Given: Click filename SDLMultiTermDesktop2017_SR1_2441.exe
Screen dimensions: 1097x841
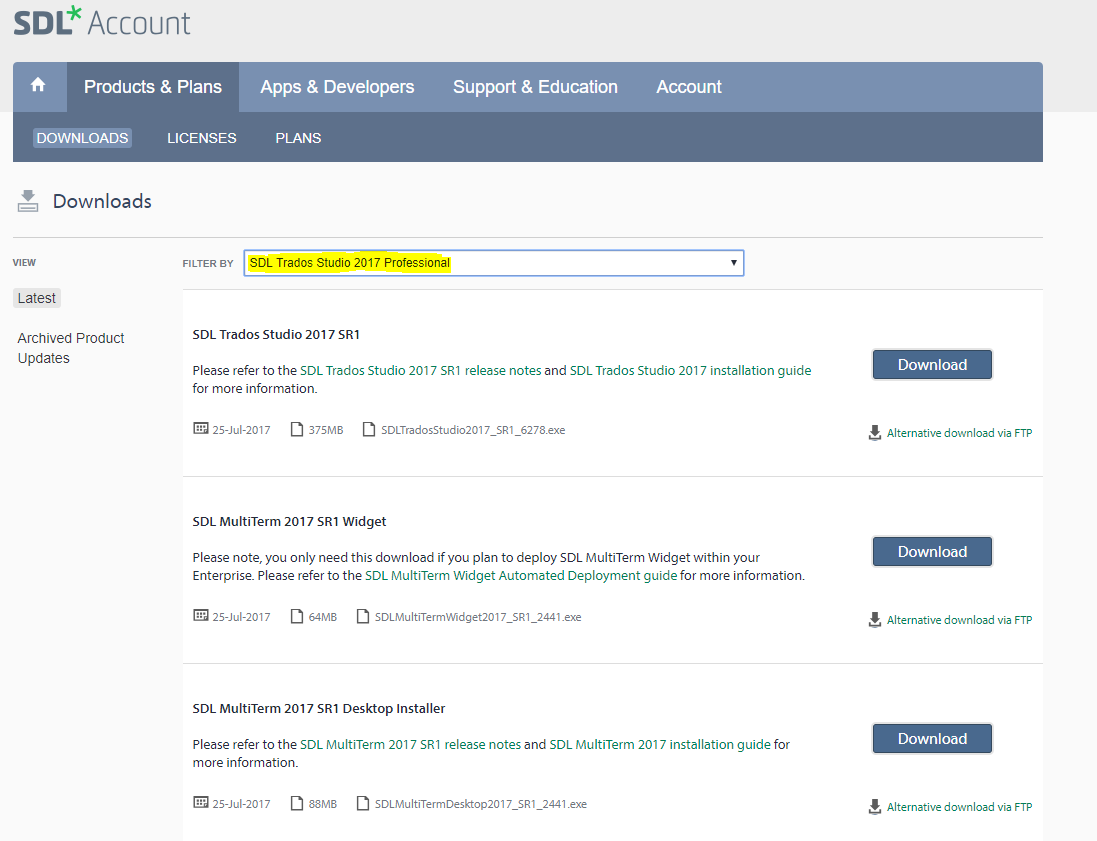Looking at the screenshot, I should (481, 803).
